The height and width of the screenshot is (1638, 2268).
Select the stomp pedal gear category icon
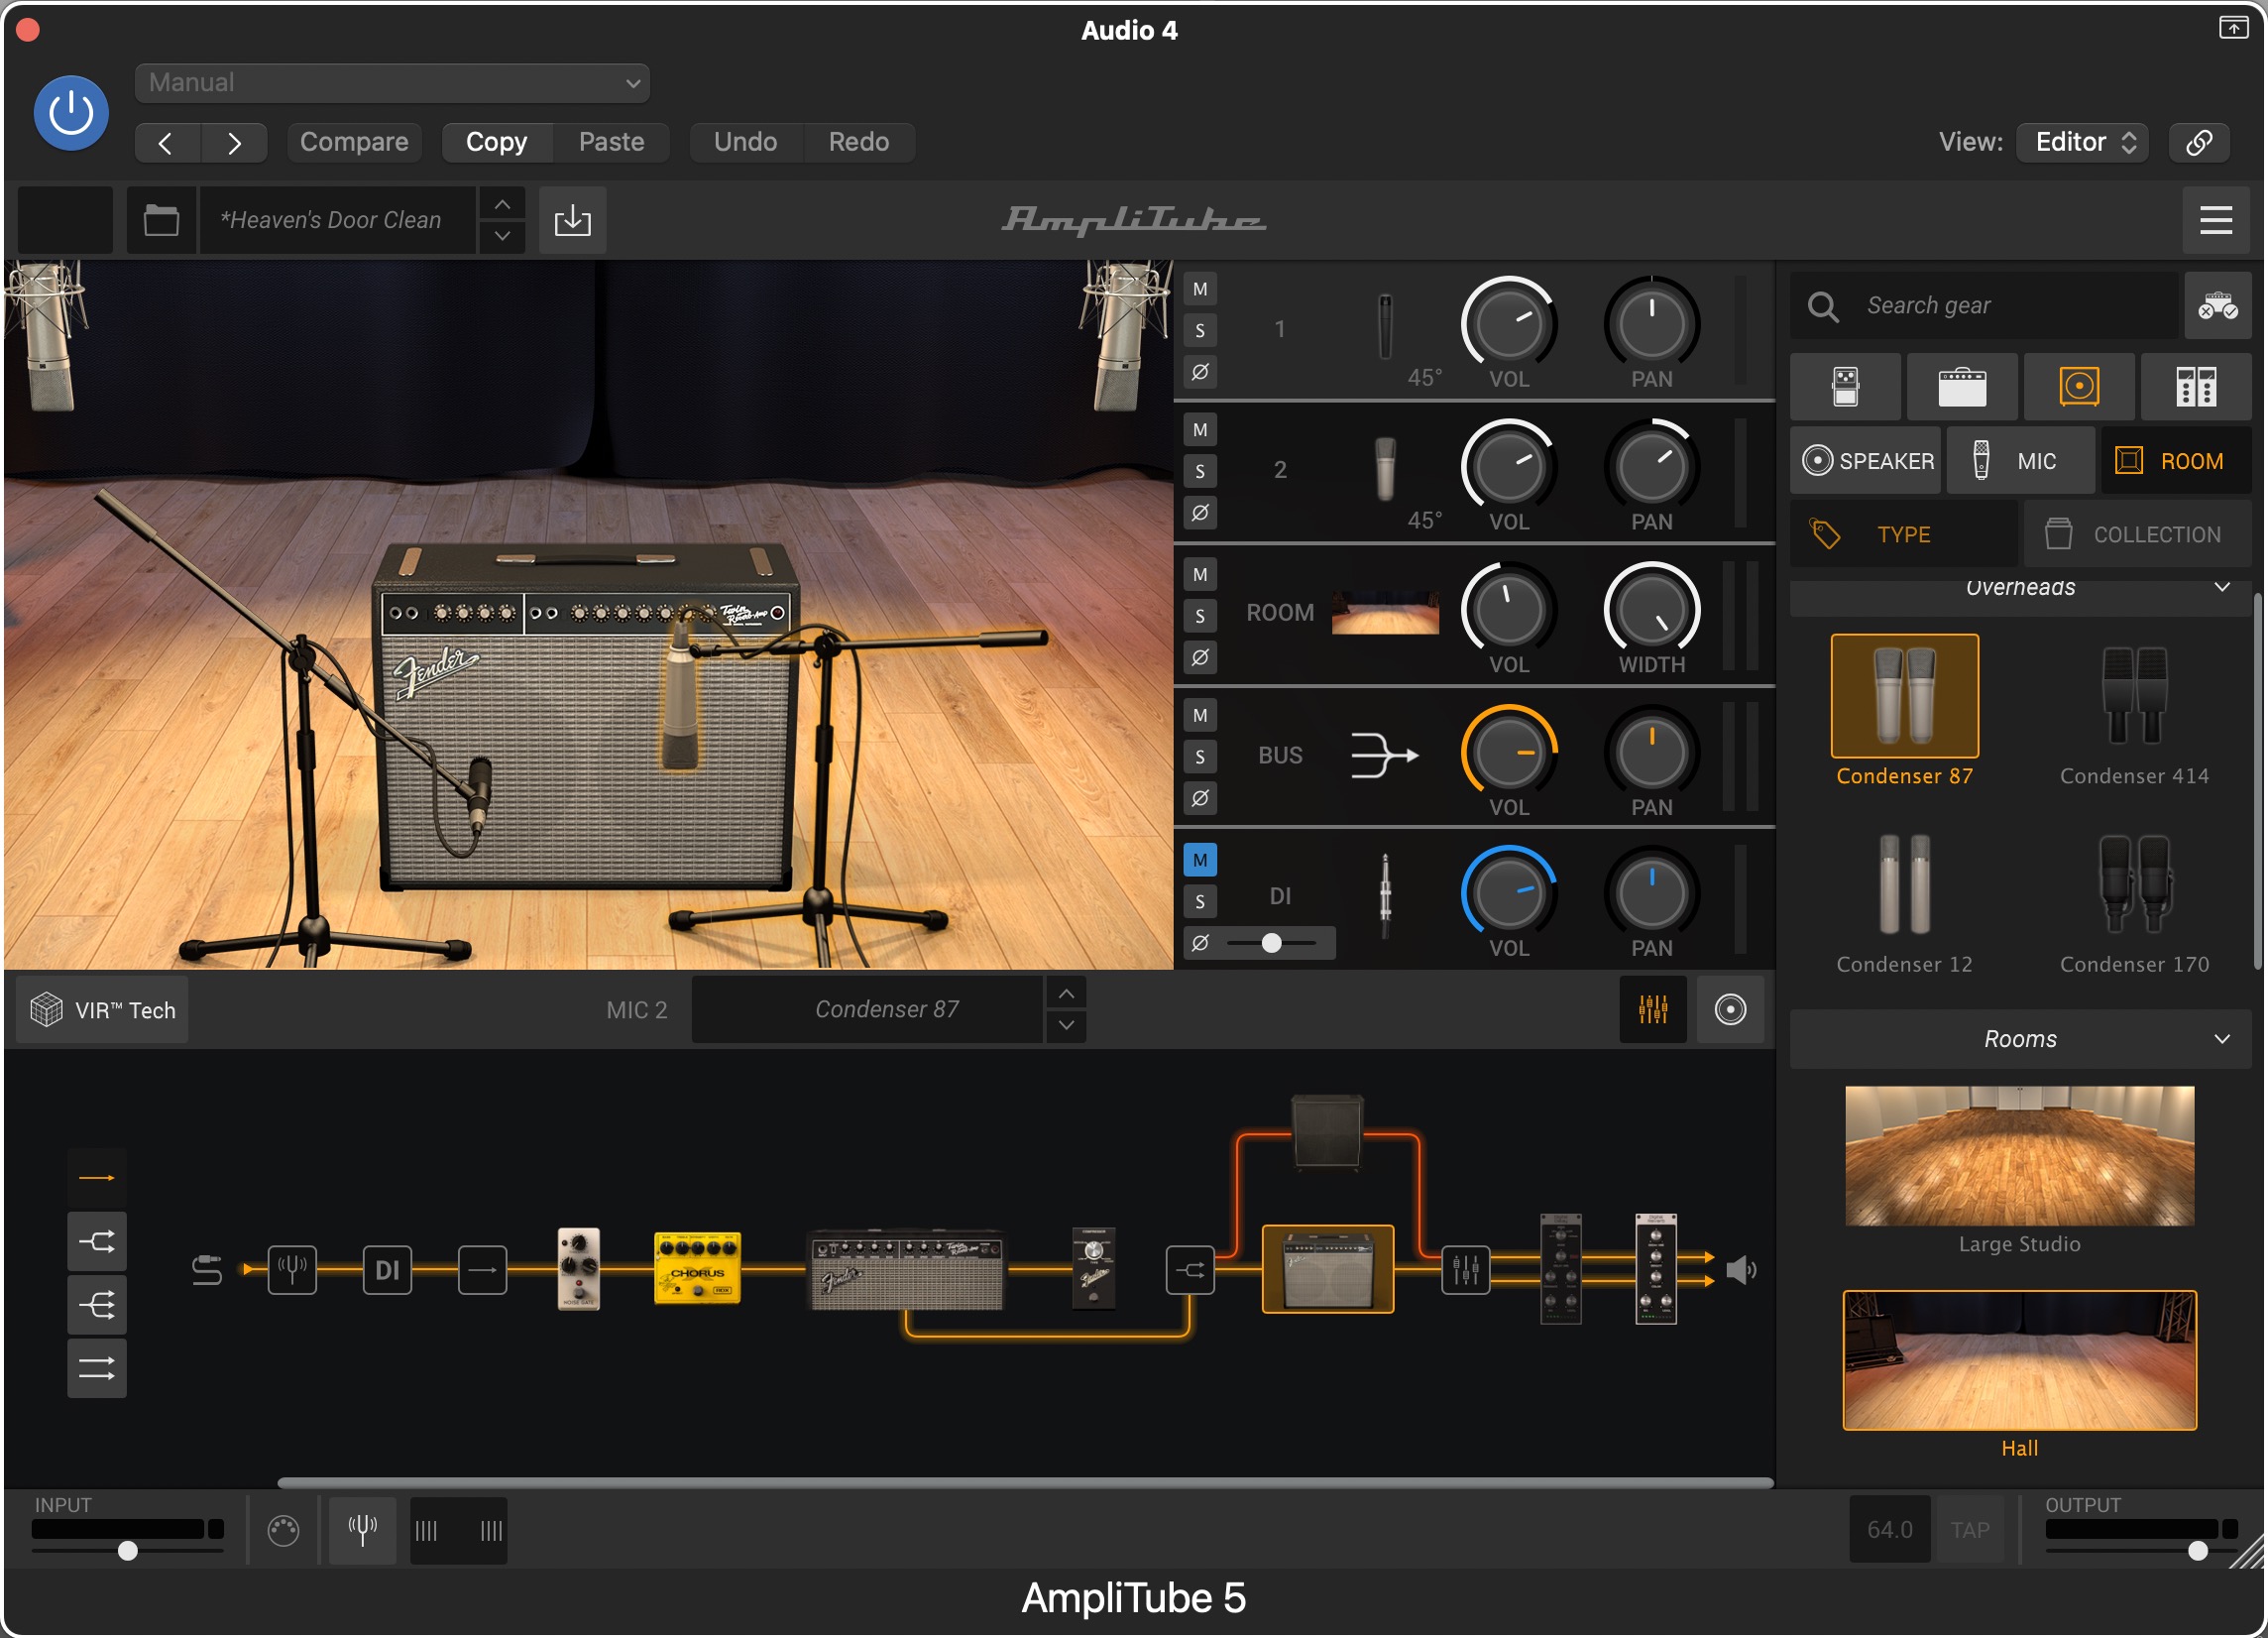click(x=1845, y=386)
